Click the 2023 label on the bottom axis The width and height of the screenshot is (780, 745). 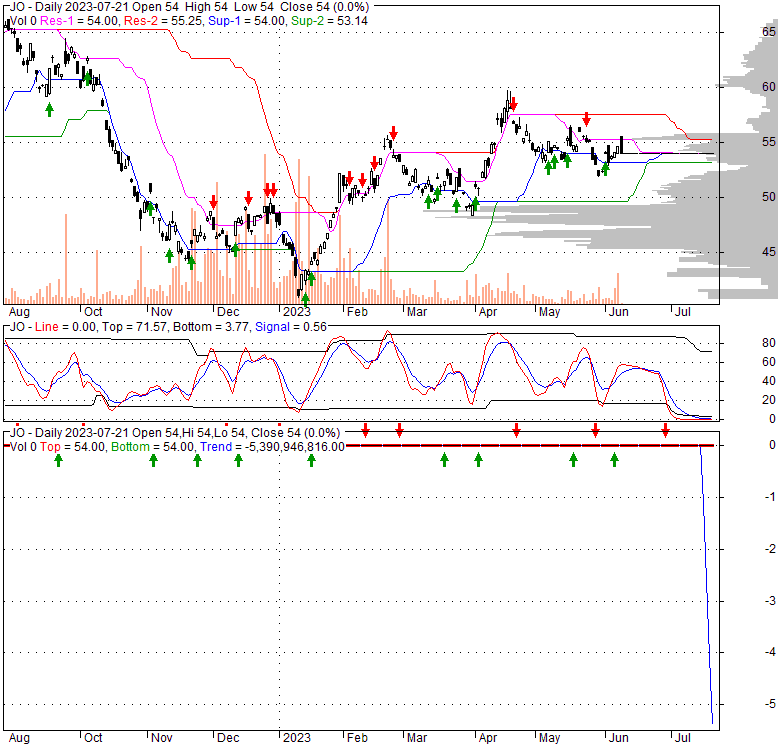click(x=296, y=312)
